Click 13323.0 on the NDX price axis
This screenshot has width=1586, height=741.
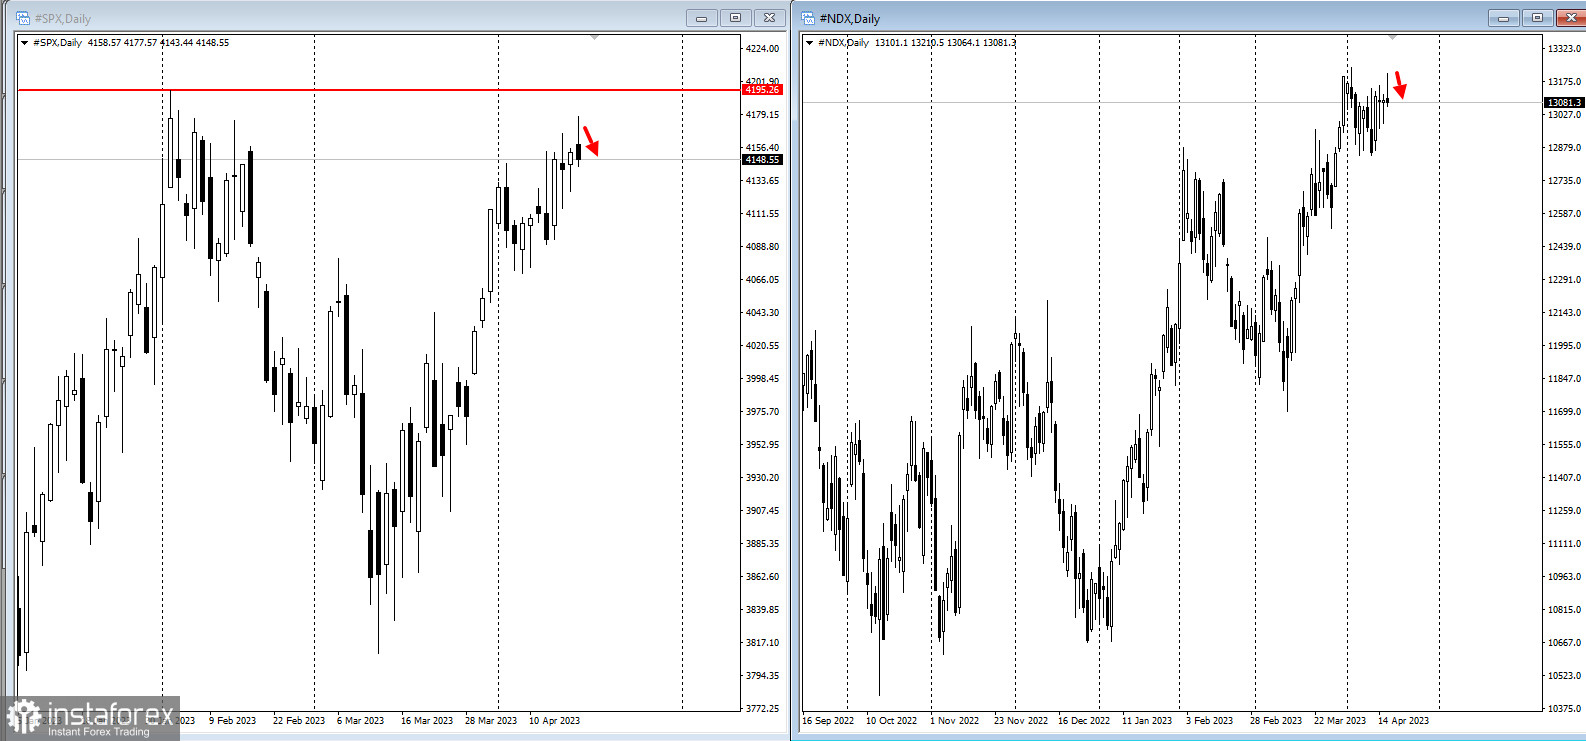coord(1564,49)
